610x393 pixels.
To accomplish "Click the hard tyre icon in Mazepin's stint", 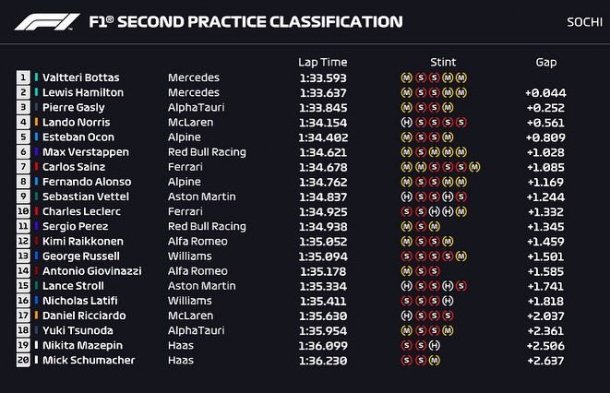I will tap(434, 346).
